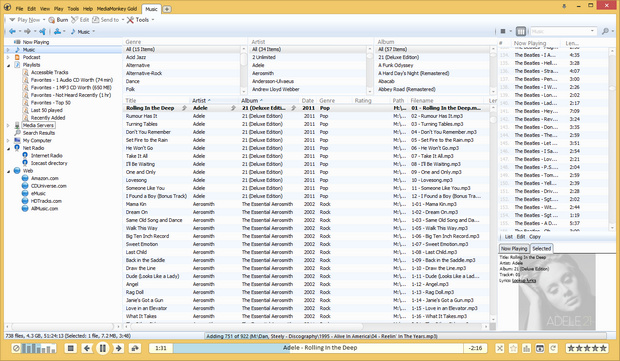Skip to next track button
Image resolution: width=620 pixels, height=361 pixels.
118,348
